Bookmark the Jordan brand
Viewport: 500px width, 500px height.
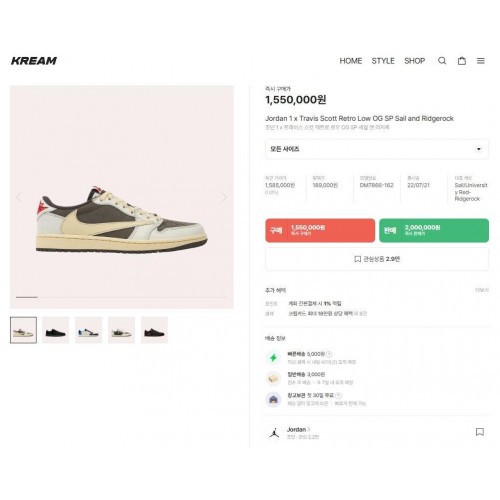click(x=480, y=432)
